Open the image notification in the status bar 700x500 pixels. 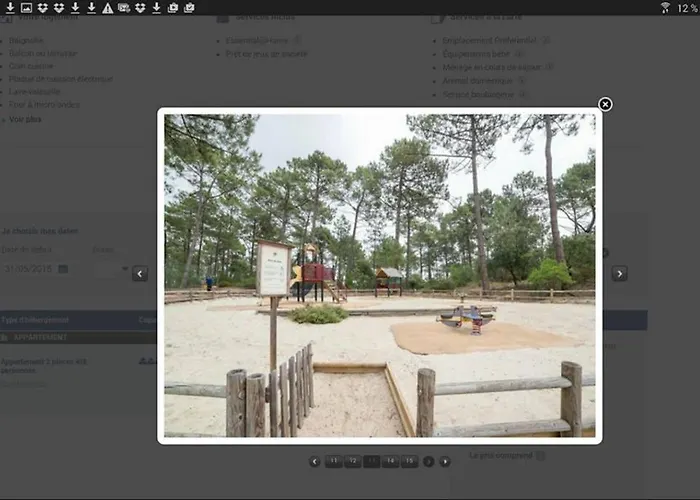click(x=26, y=8)
